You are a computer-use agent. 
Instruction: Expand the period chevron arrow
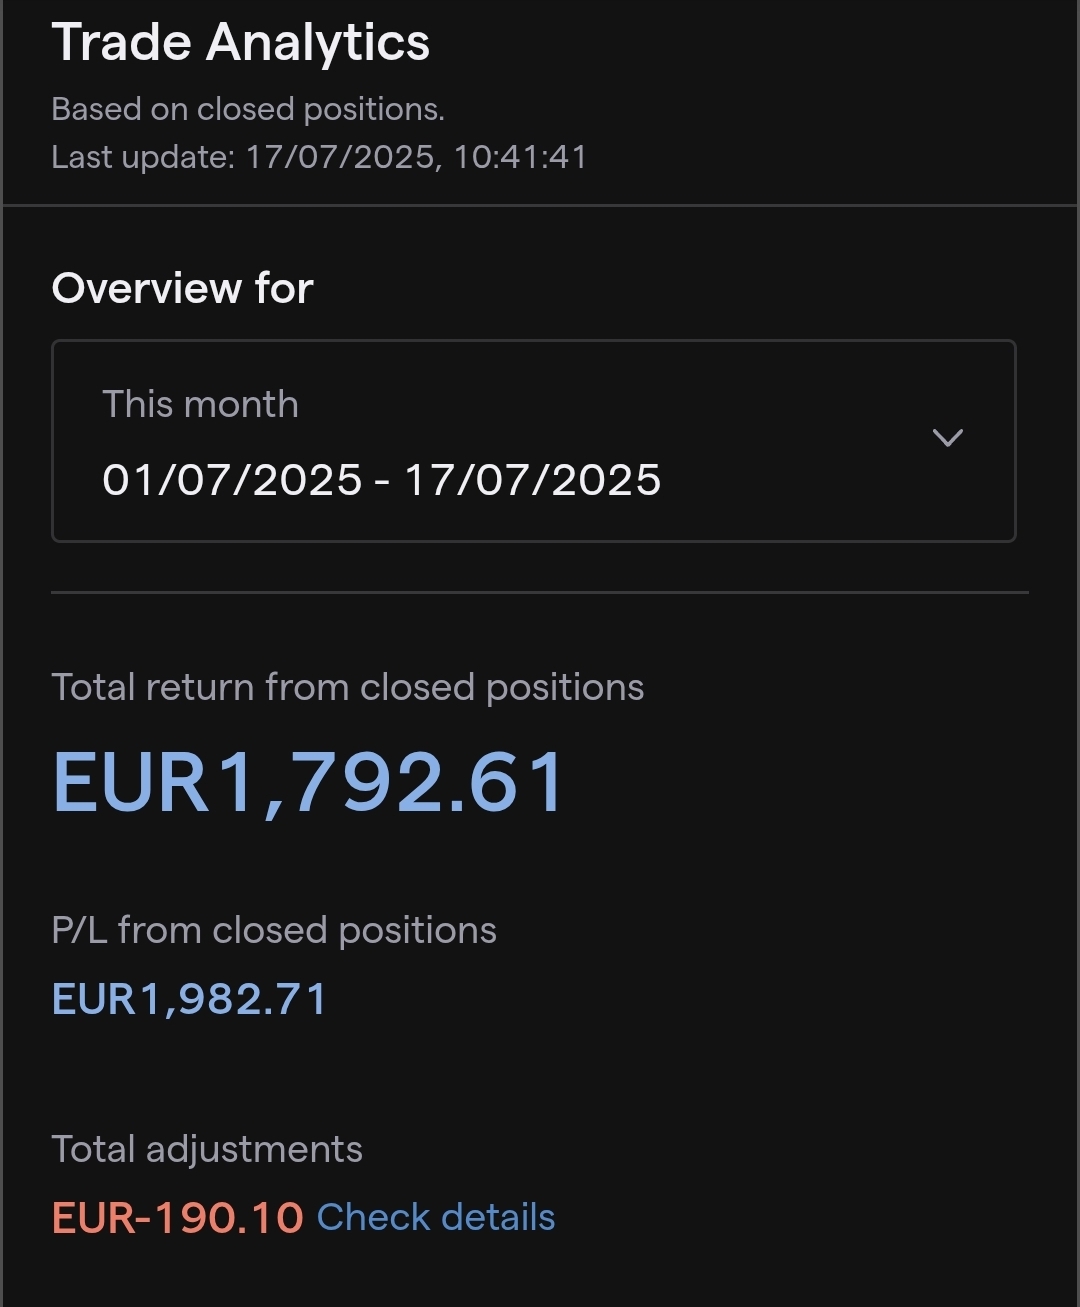click(x=947, y=438)
